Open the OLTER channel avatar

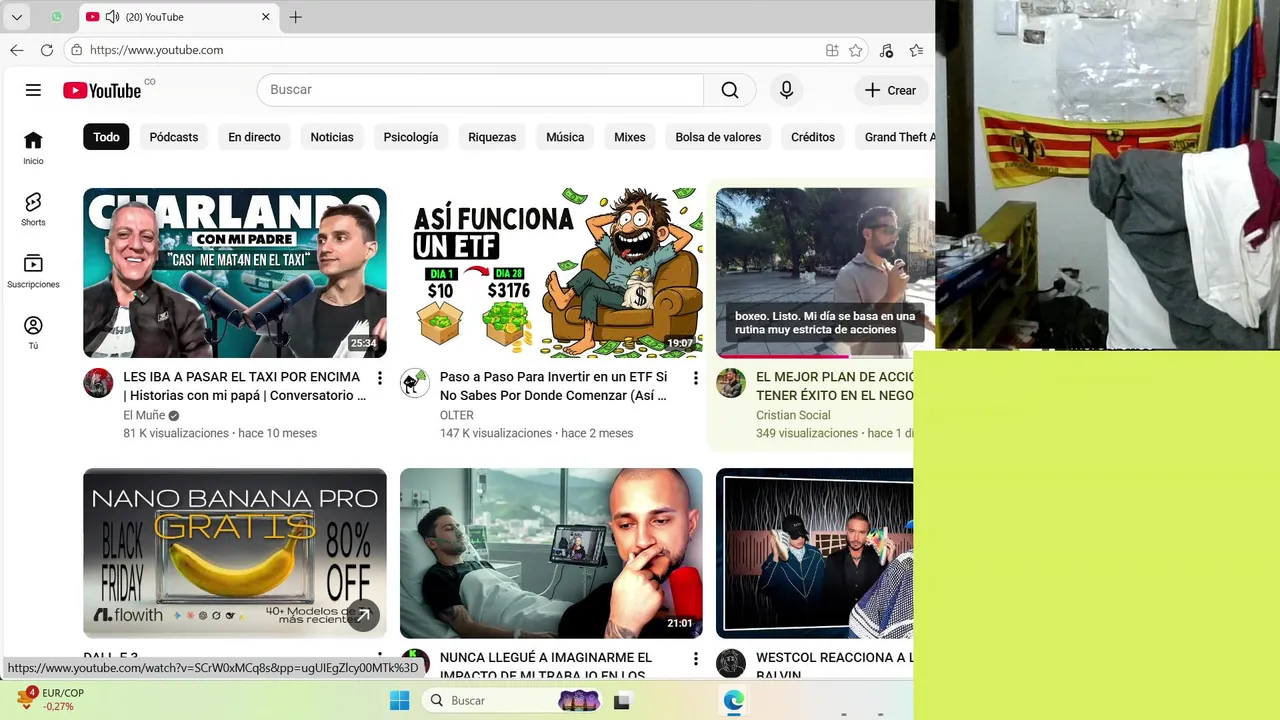click(x=415, y=383)
